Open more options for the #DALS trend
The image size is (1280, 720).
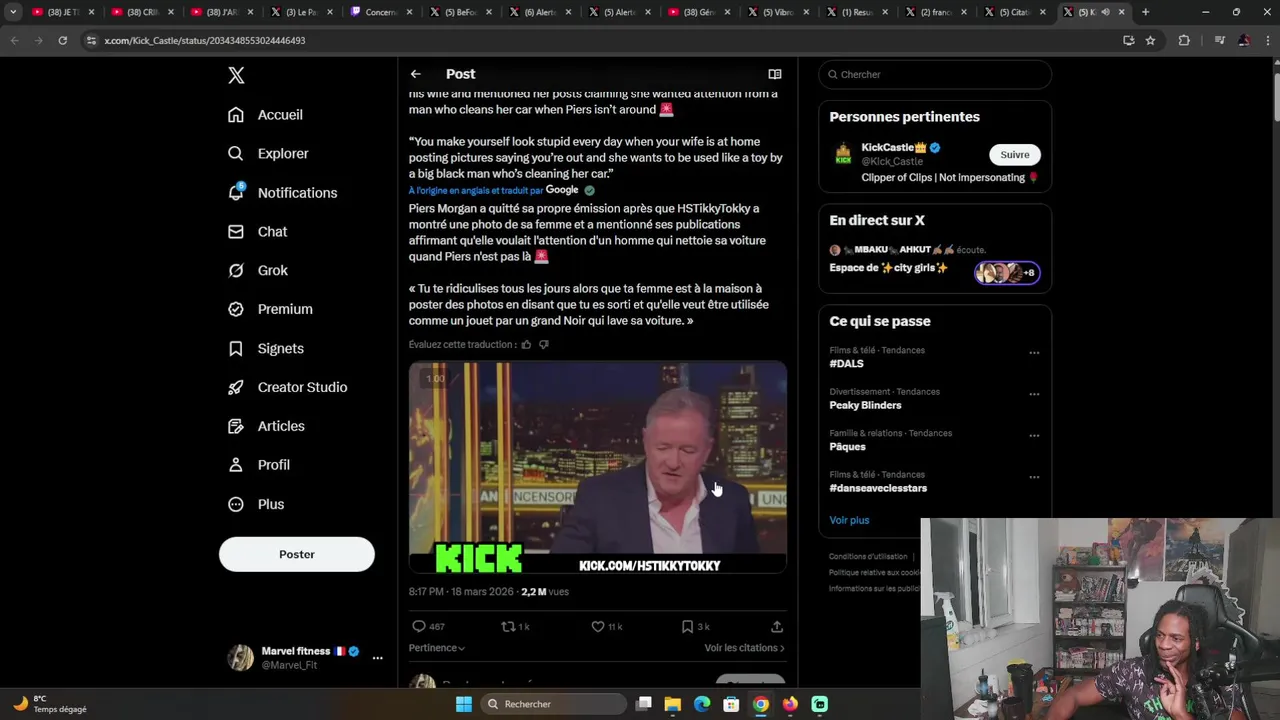1034,353
